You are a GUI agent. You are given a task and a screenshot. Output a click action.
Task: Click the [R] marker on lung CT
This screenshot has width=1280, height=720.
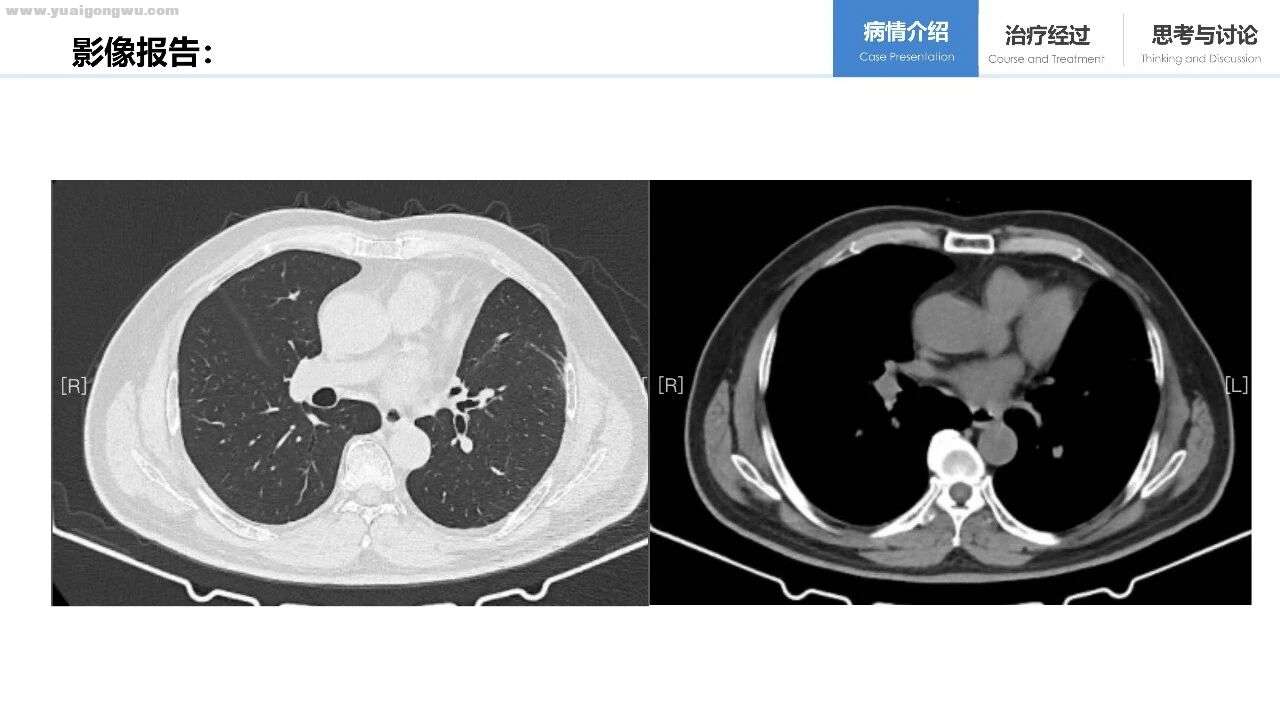click(x=74, y=385)
